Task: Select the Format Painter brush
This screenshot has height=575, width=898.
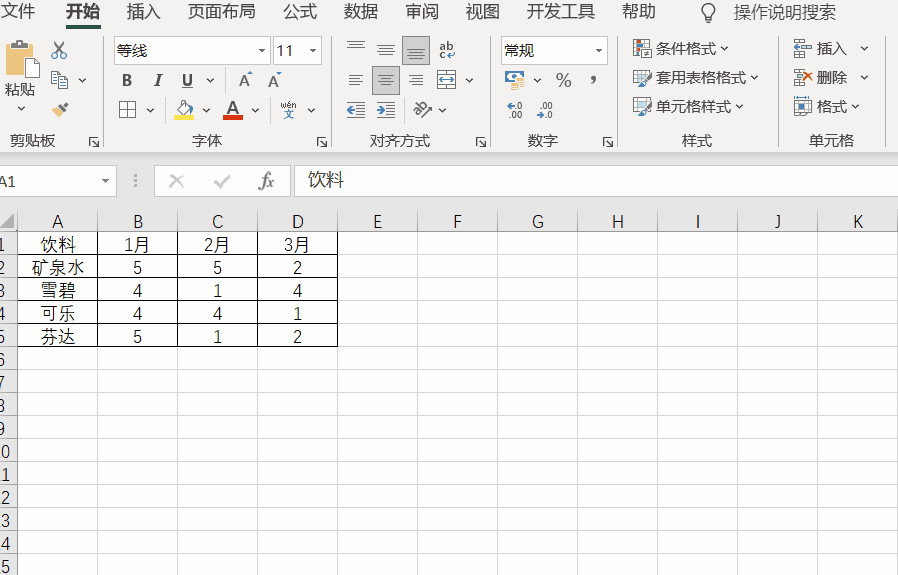Action: (60, 109)
